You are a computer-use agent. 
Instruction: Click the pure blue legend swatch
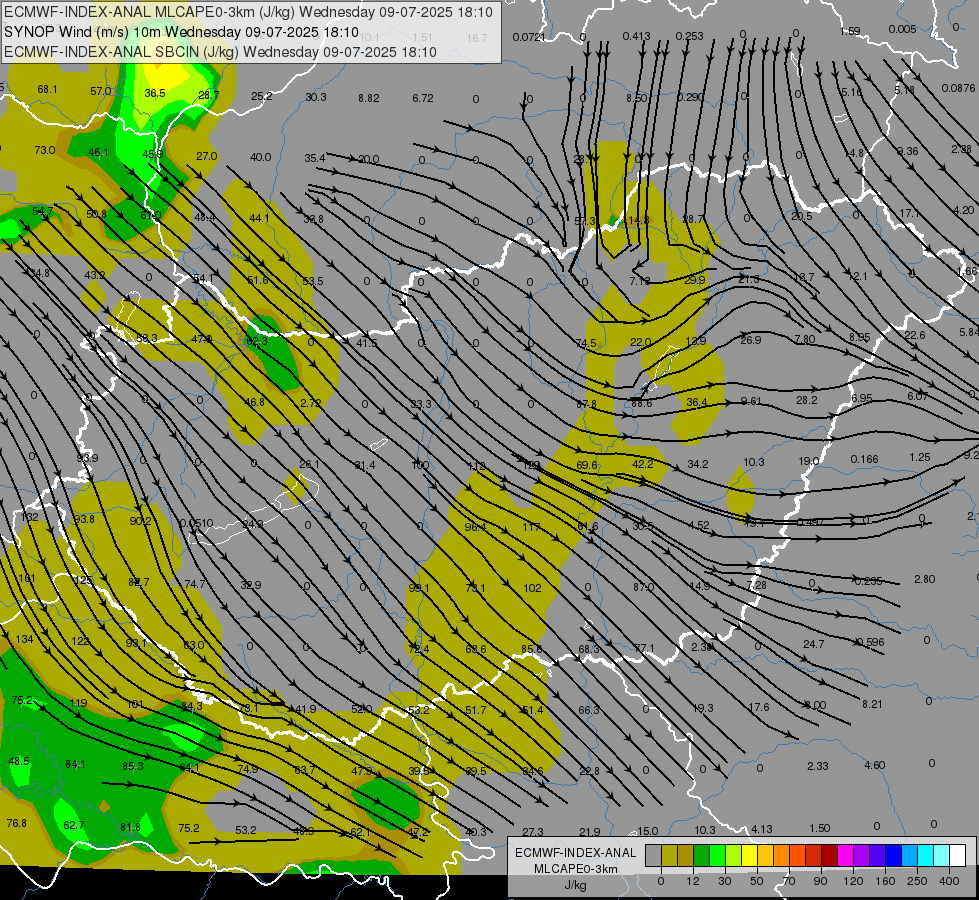[893, 855]
